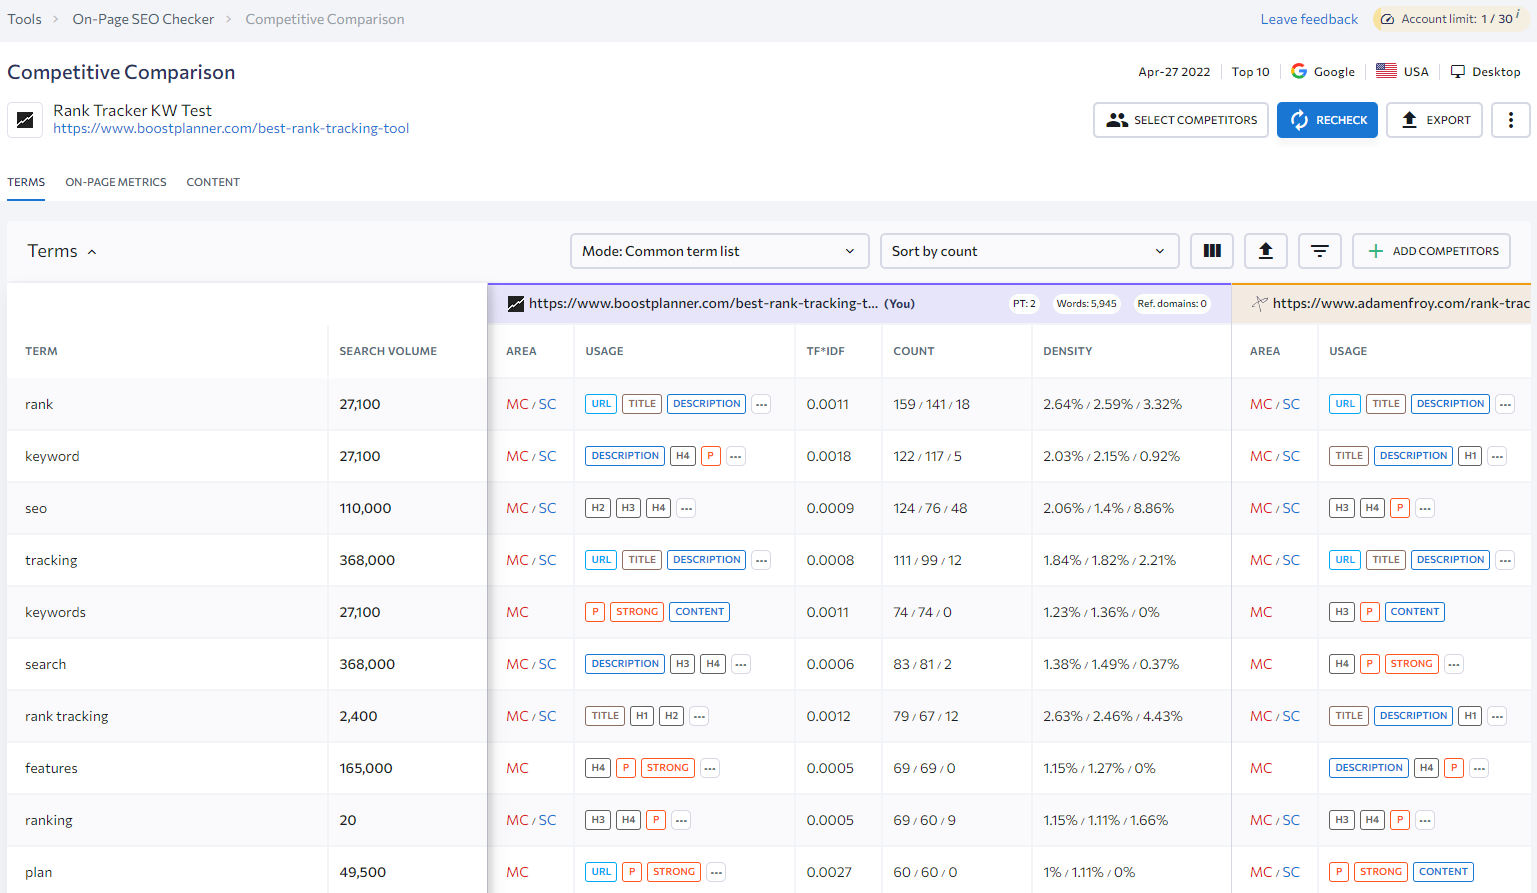Viewport: 1537px width, 893px height.
Task: Click the Apr-27 2022 date
Action: coord(1174,72)
